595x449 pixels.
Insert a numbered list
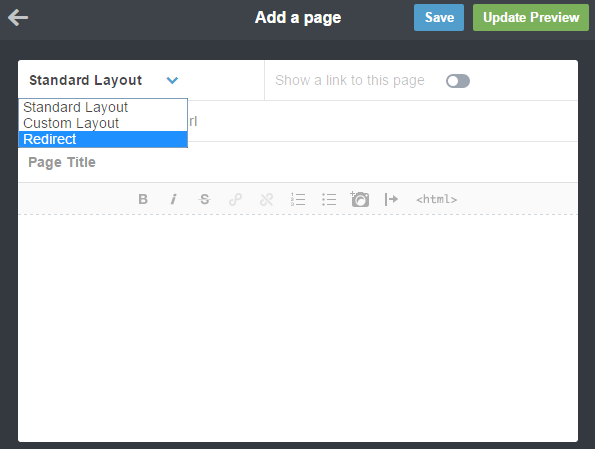click(298, 199)
